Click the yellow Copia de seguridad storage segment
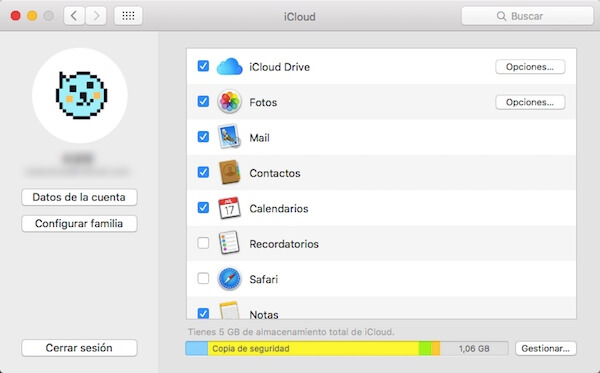The height and width of the screenshot is (373, 600). tap(313, 349)
